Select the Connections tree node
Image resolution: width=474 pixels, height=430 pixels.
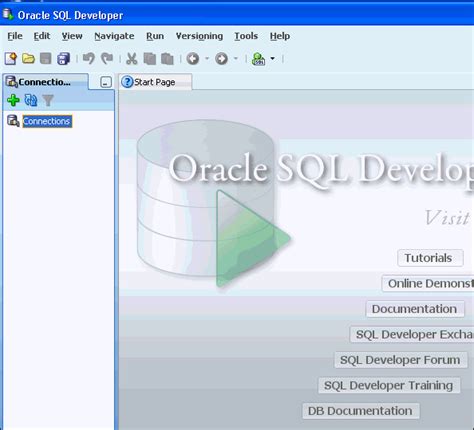(x=47, y=121)
